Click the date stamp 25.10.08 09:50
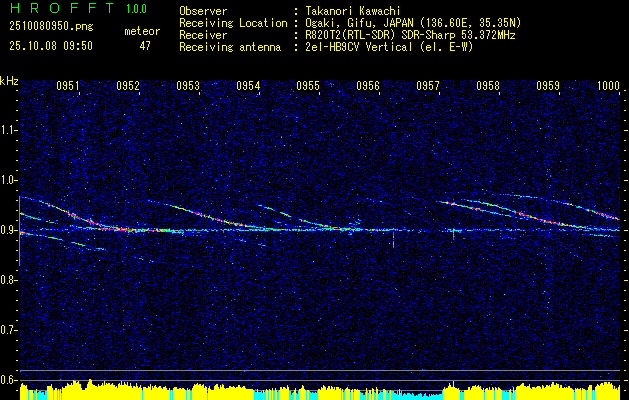The image size is (629, 400). pyautogui.click(x=51, y=46)
